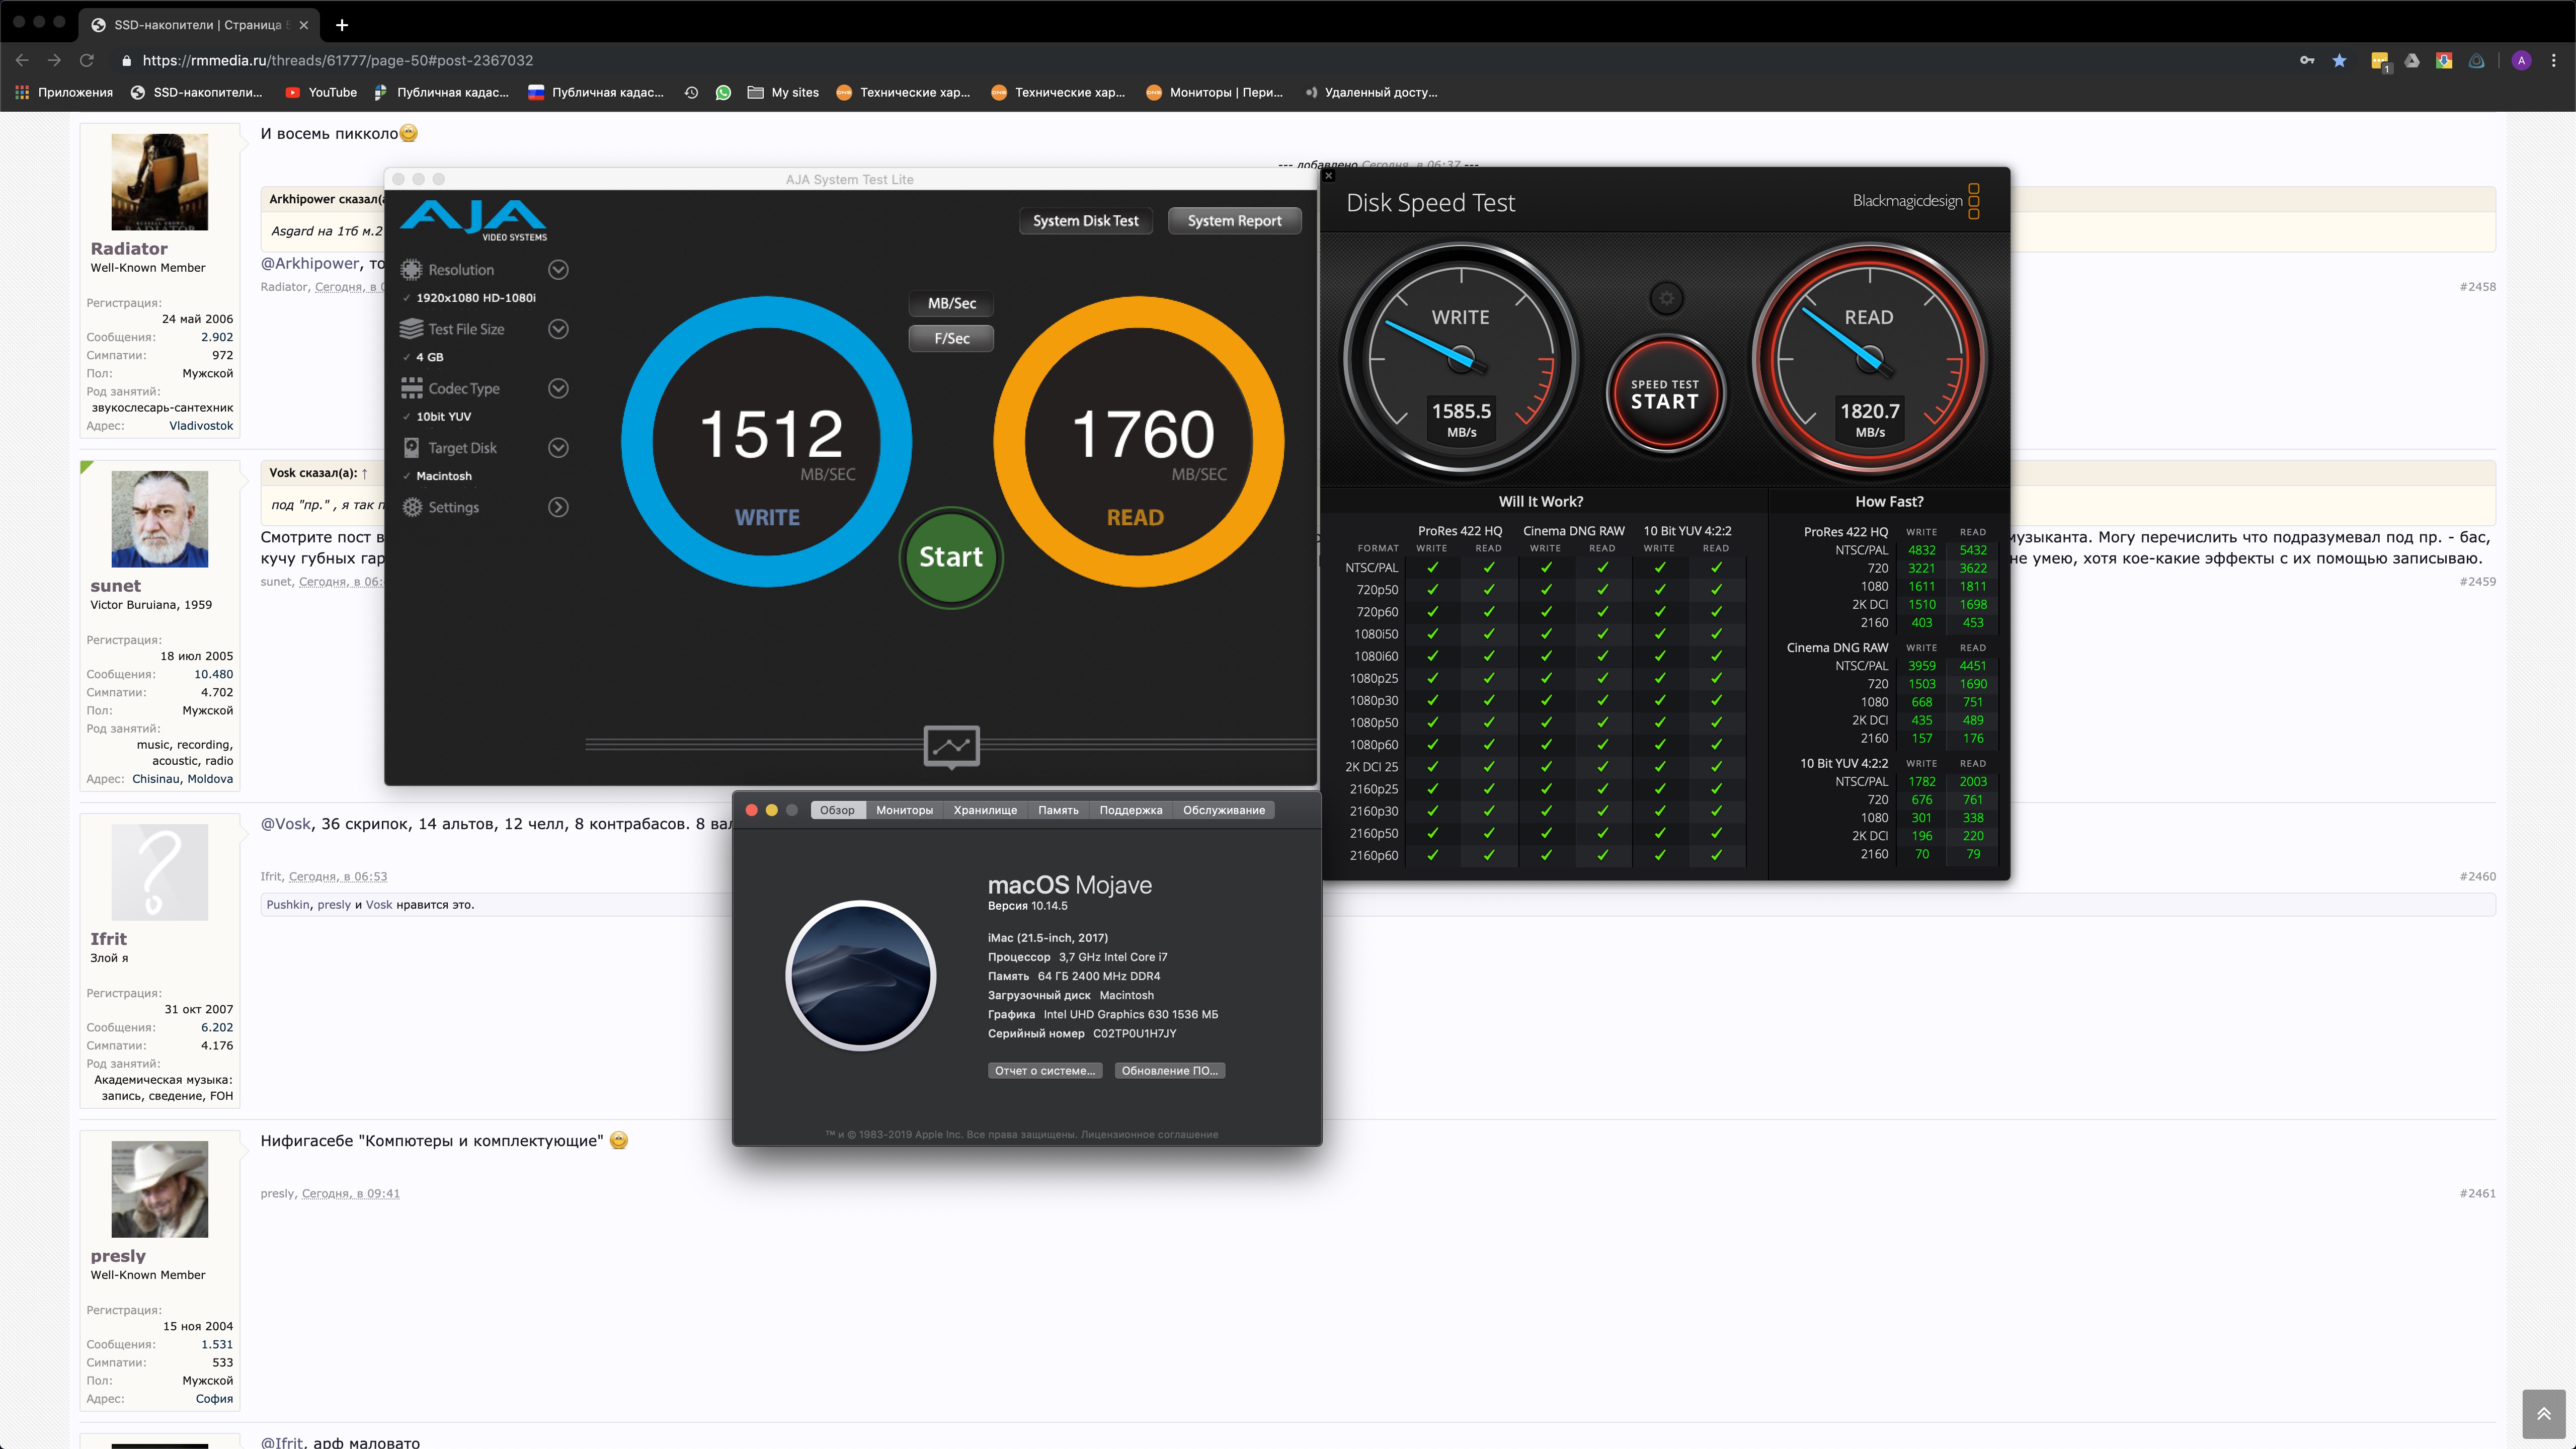This screenshot has width=2576, height=1449.
Task: Select MB/Sec unit toggle
Action: (951, 303)
